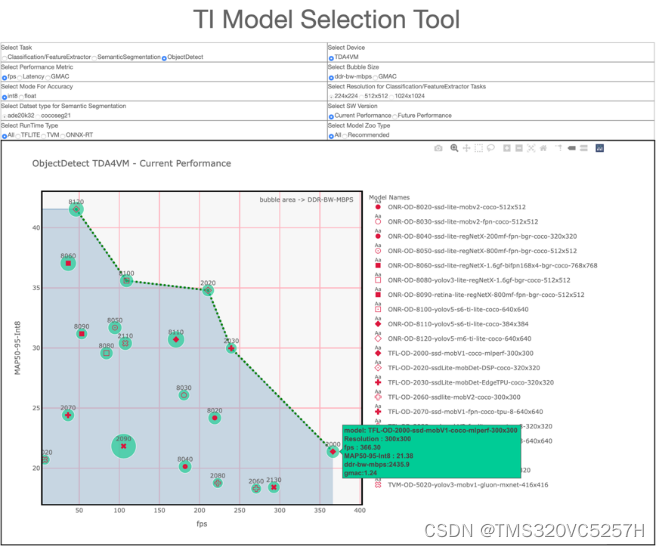Select ONNX-RT runtime type

tap(63, 136)
